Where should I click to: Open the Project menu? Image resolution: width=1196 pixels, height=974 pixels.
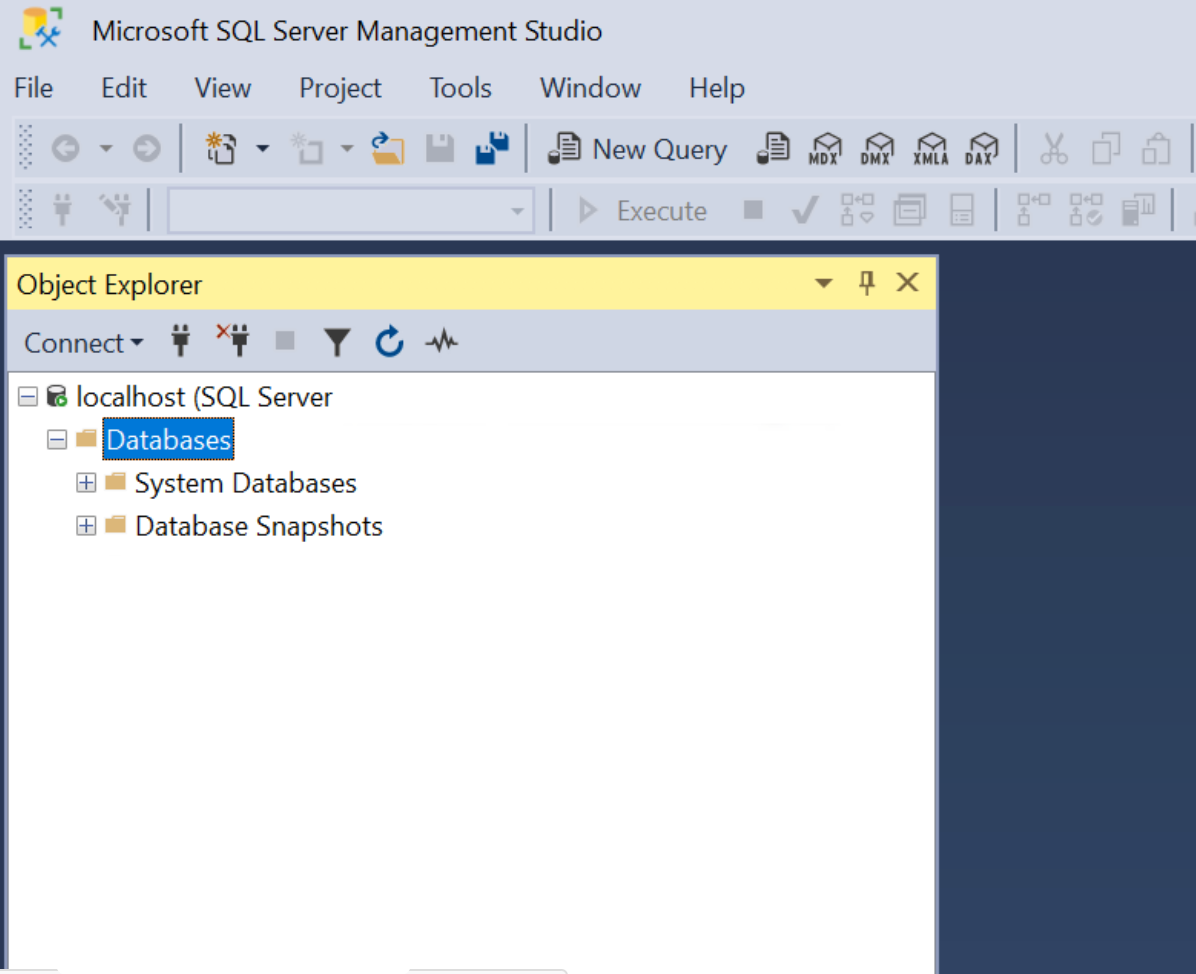(340, 88)
